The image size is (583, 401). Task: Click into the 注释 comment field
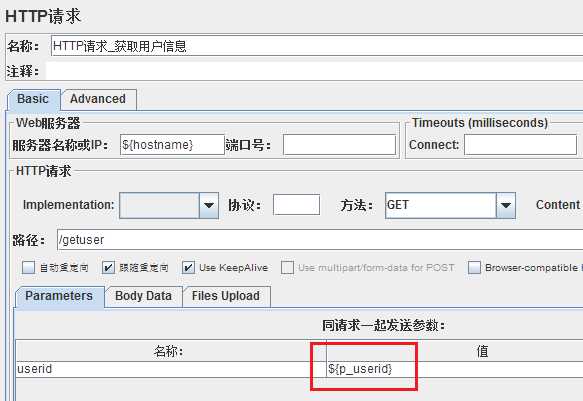click(x=314, y=71)
